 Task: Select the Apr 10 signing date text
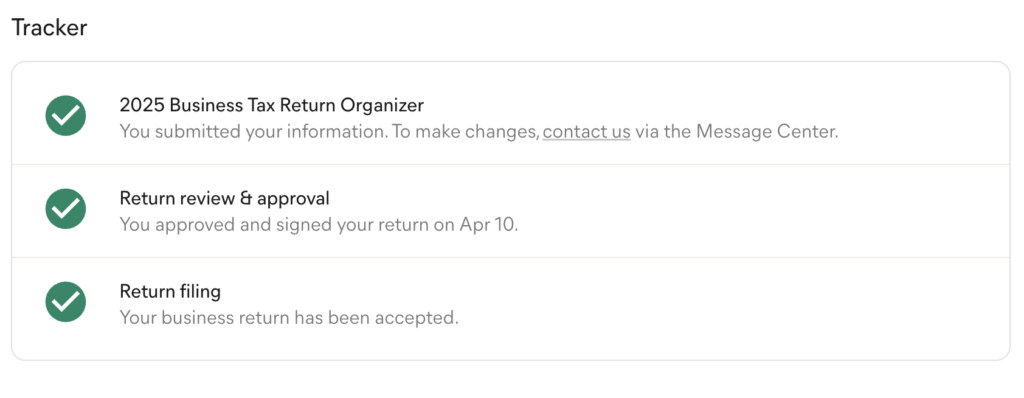coord(488,225)
